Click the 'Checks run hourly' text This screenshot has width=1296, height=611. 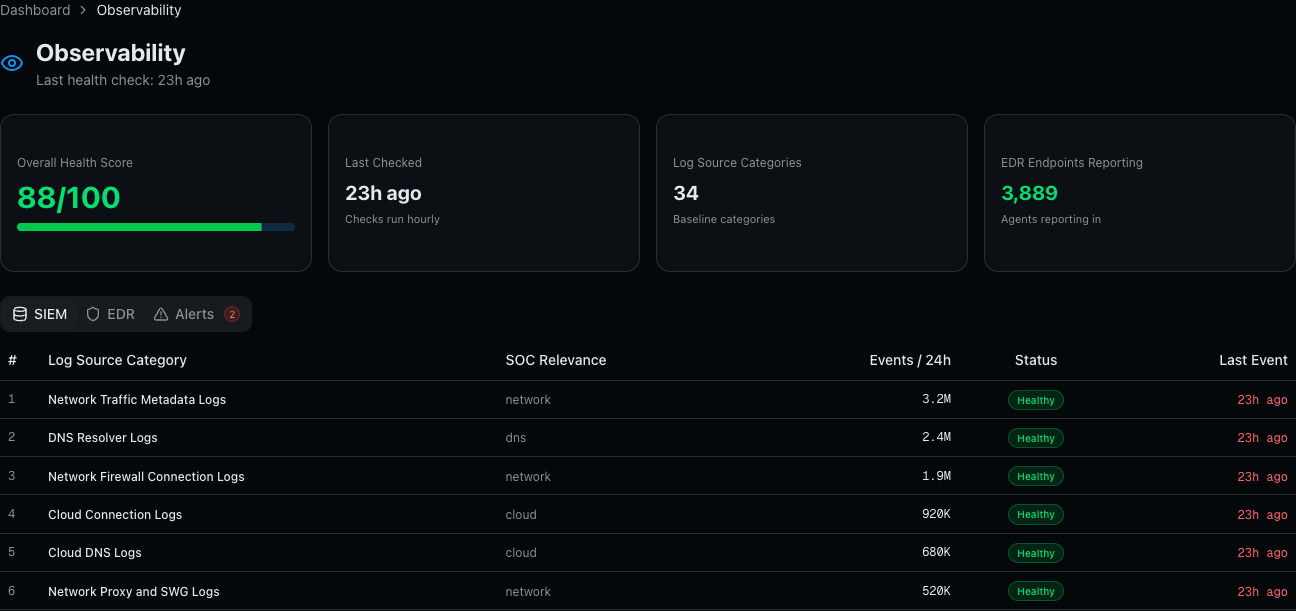pyautogui.click(x=392, y=219)
